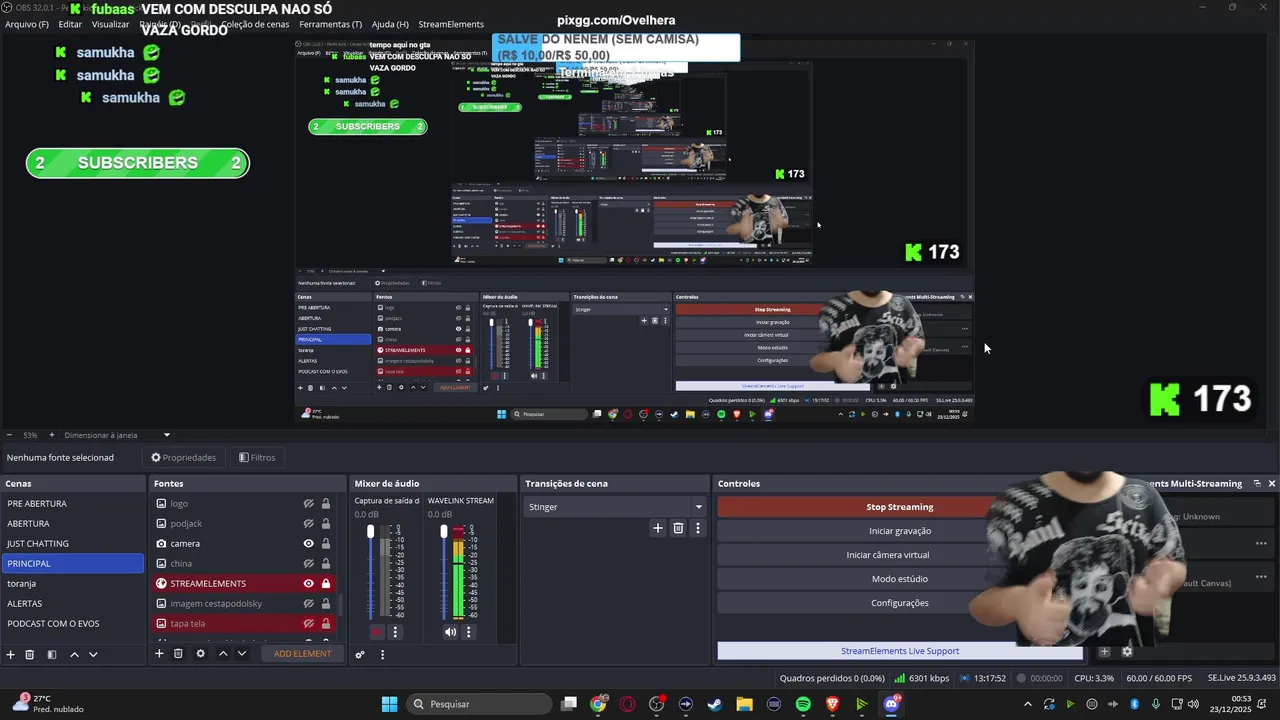
Task: Move the selected source up
Action: pos(223,653)
